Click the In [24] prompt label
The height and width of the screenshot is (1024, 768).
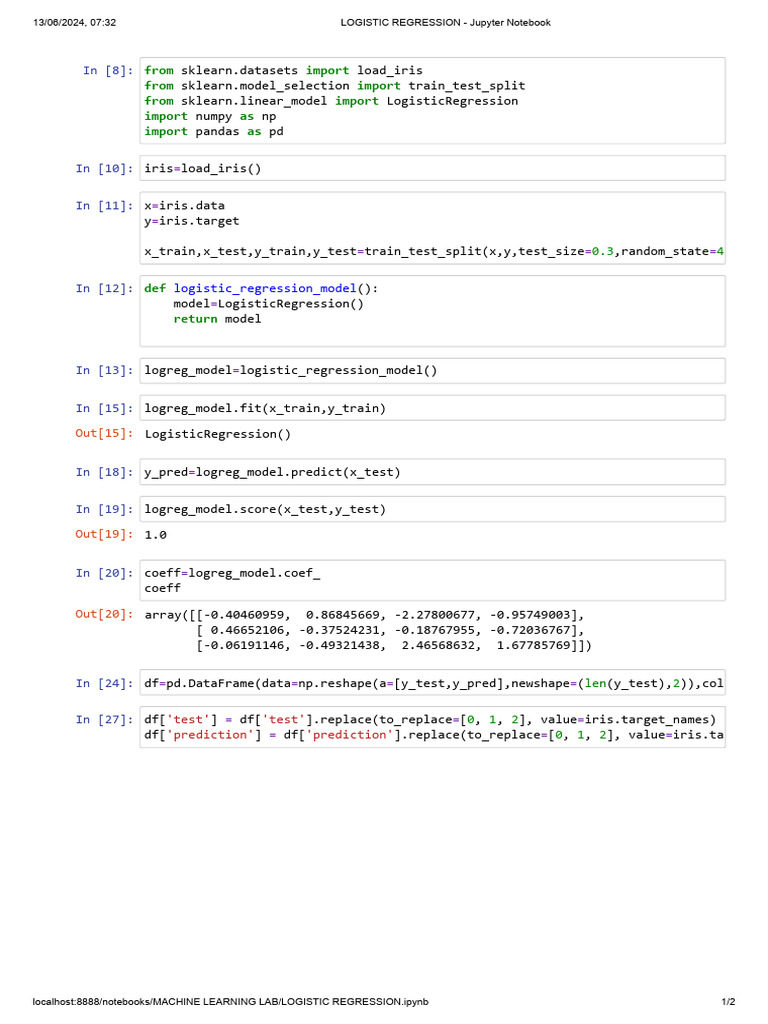pyautogui.click(x=104, y=683)
